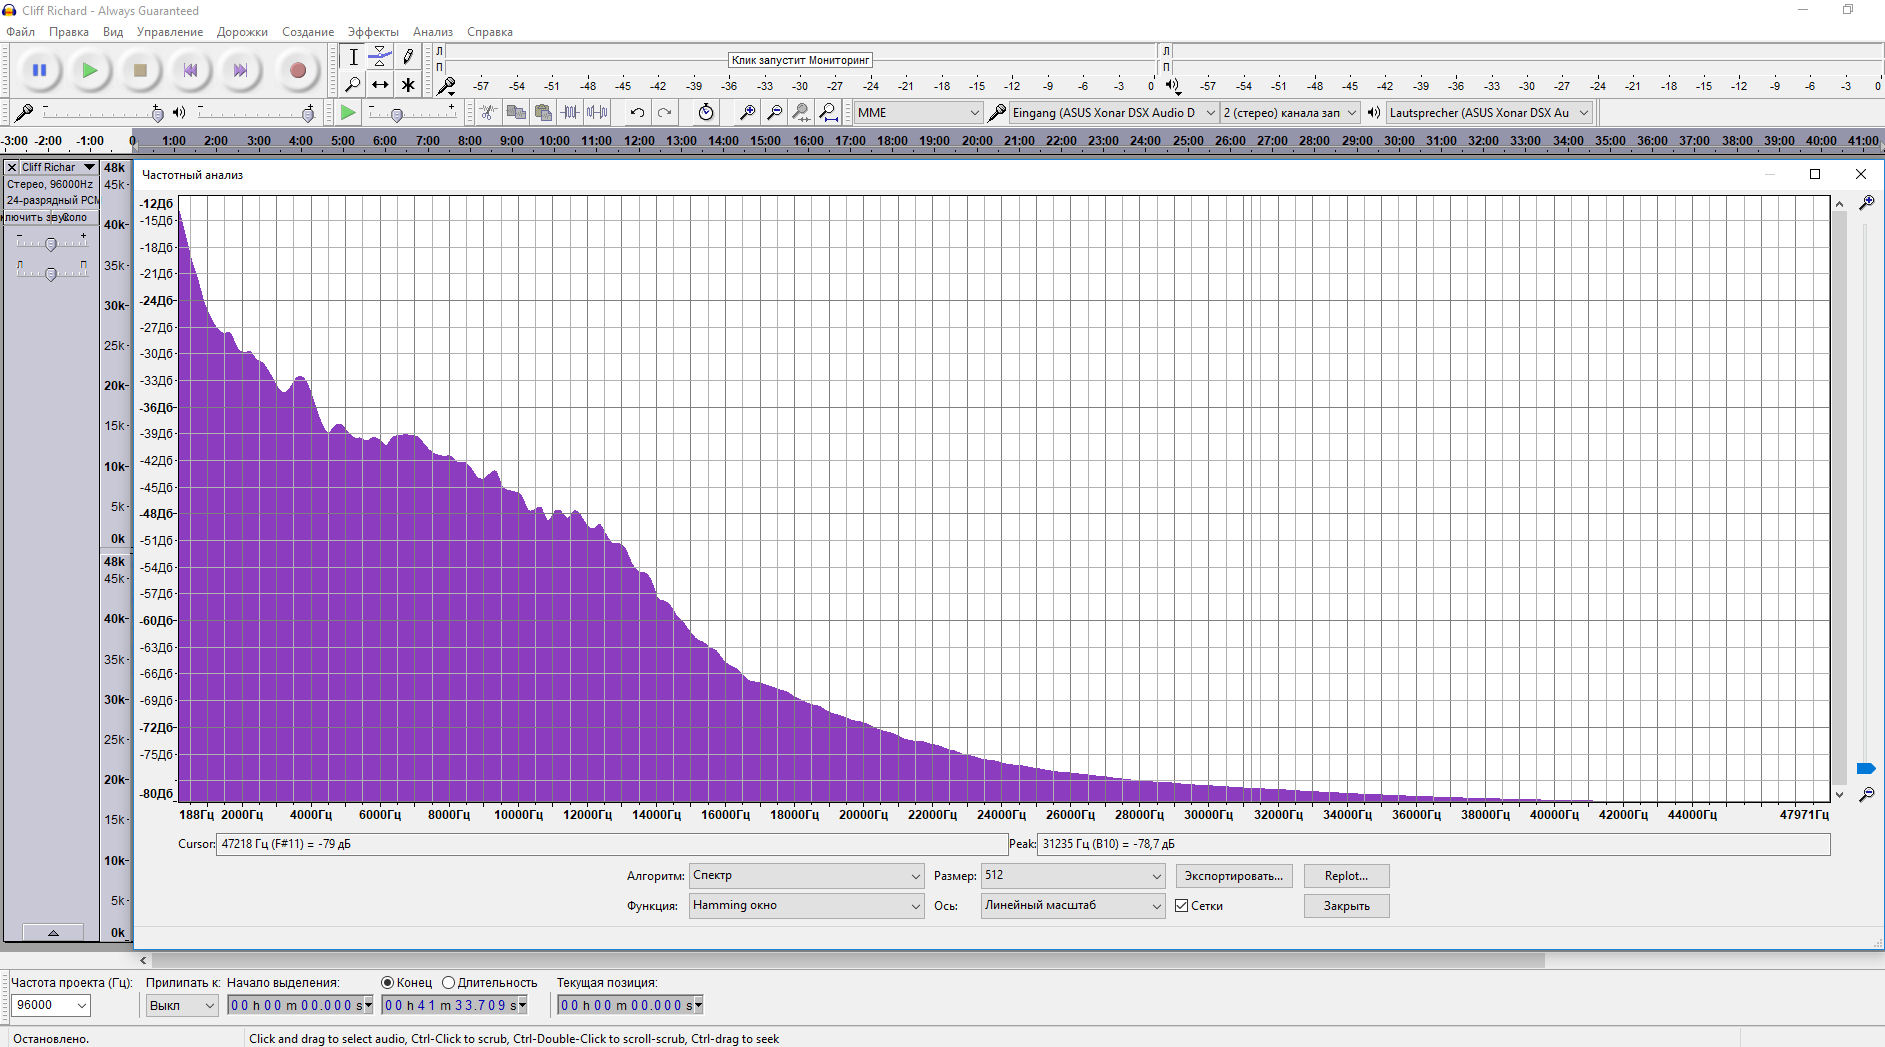Open the Lautsprecher playback device dropdown

(x=1489, y=113)
